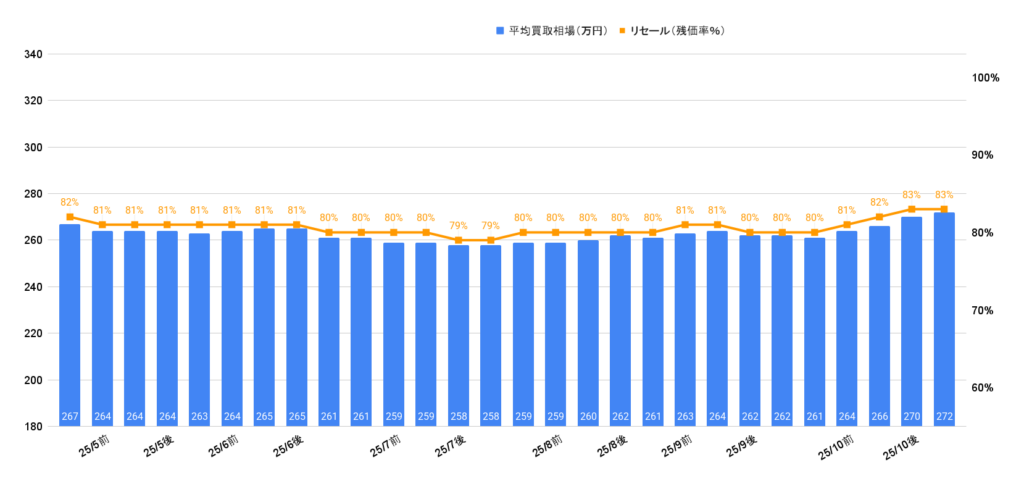Select the リセール(残価率%) legend label
The image size is (1024, 481).
[677, 31]
